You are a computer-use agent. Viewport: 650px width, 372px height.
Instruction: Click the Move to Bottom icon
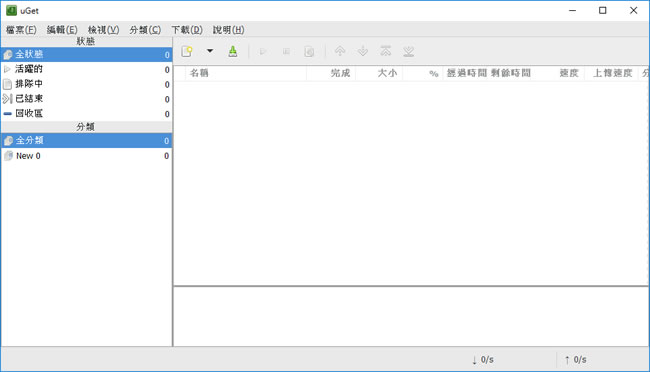pyautogui.click(x=409, y=51)
